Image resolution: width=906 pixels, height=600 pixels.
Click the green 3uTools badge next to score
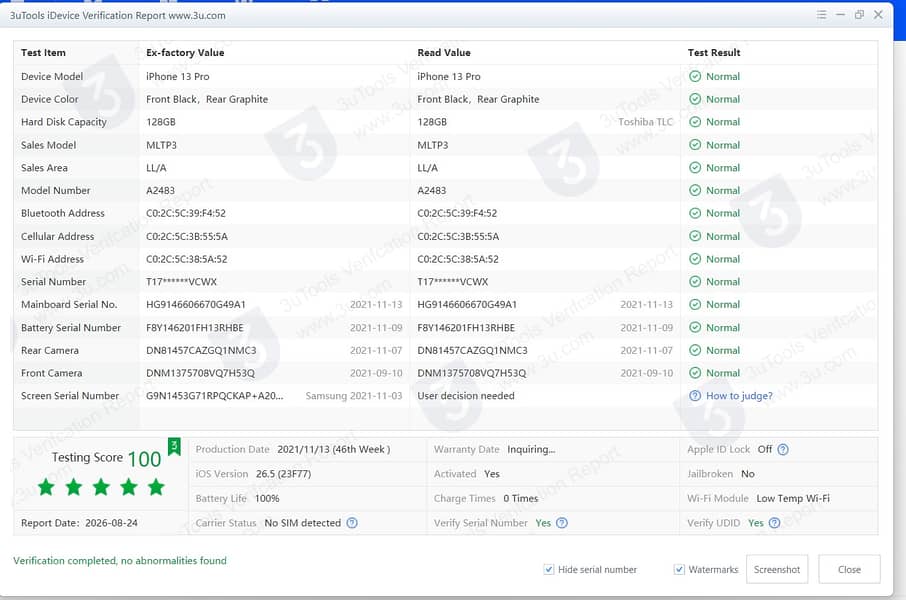point(174,446)
